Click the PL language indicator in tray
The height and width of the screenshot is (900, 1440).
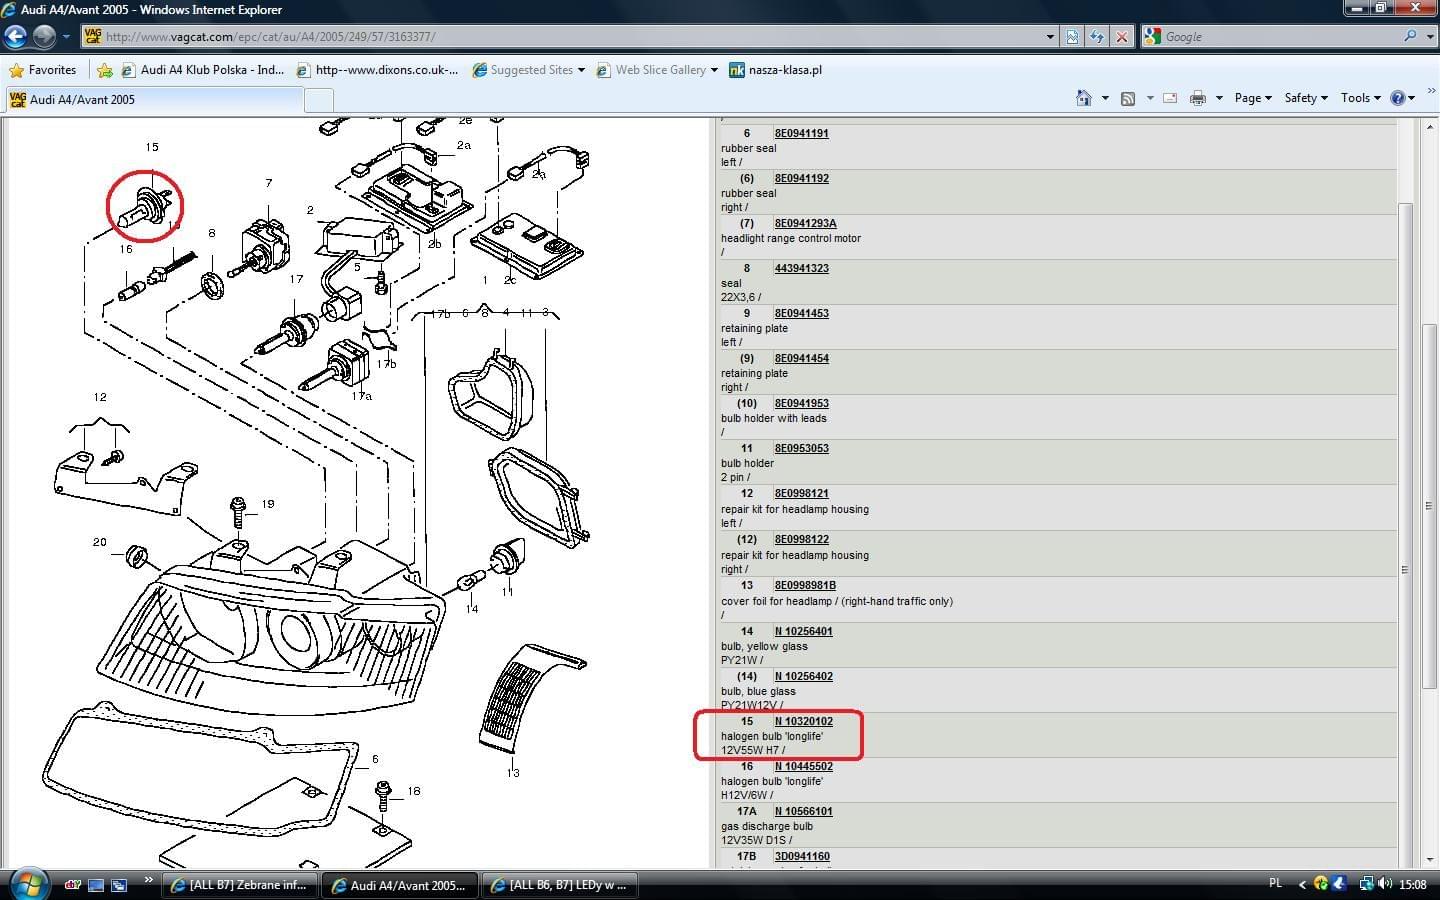(x=1275, y=883)
